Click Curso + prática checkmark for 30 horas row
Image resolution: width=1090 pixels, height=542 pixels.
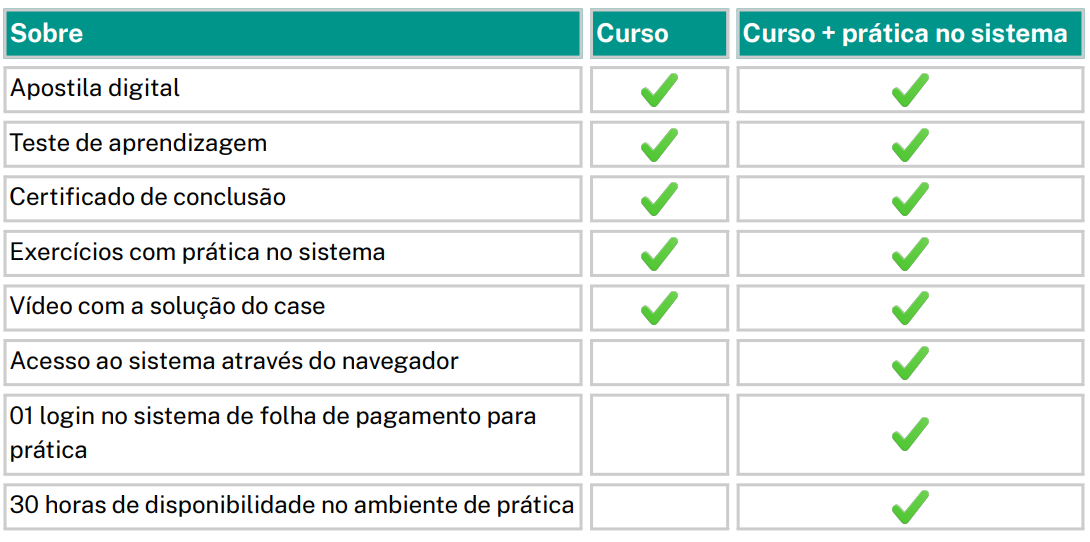click(x=910, y=506)
